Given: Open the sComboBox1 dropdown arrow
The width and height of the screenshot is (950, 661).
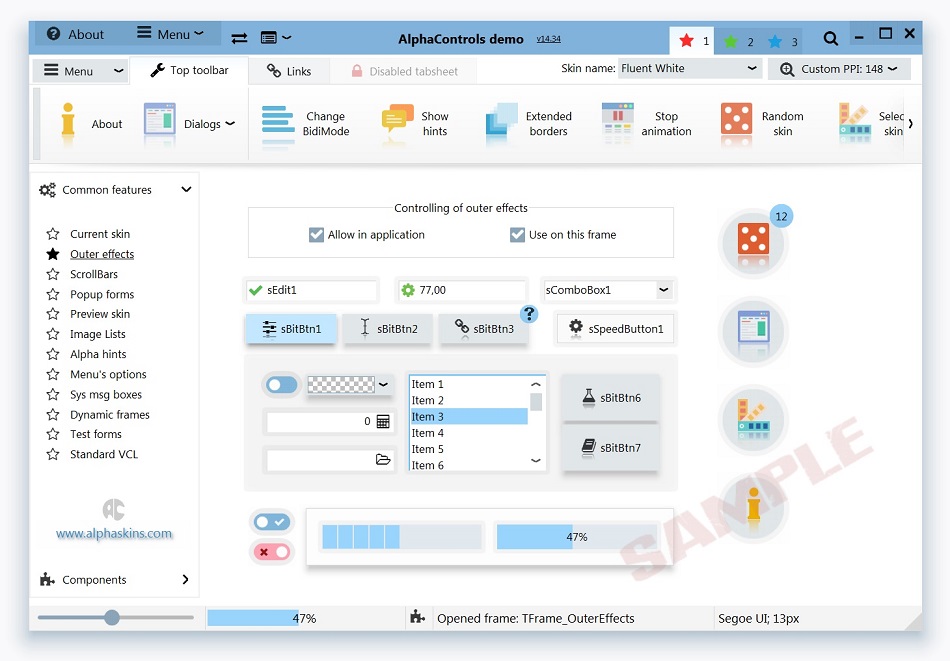Looking at the screenshot, I should [x=664, y=290].
